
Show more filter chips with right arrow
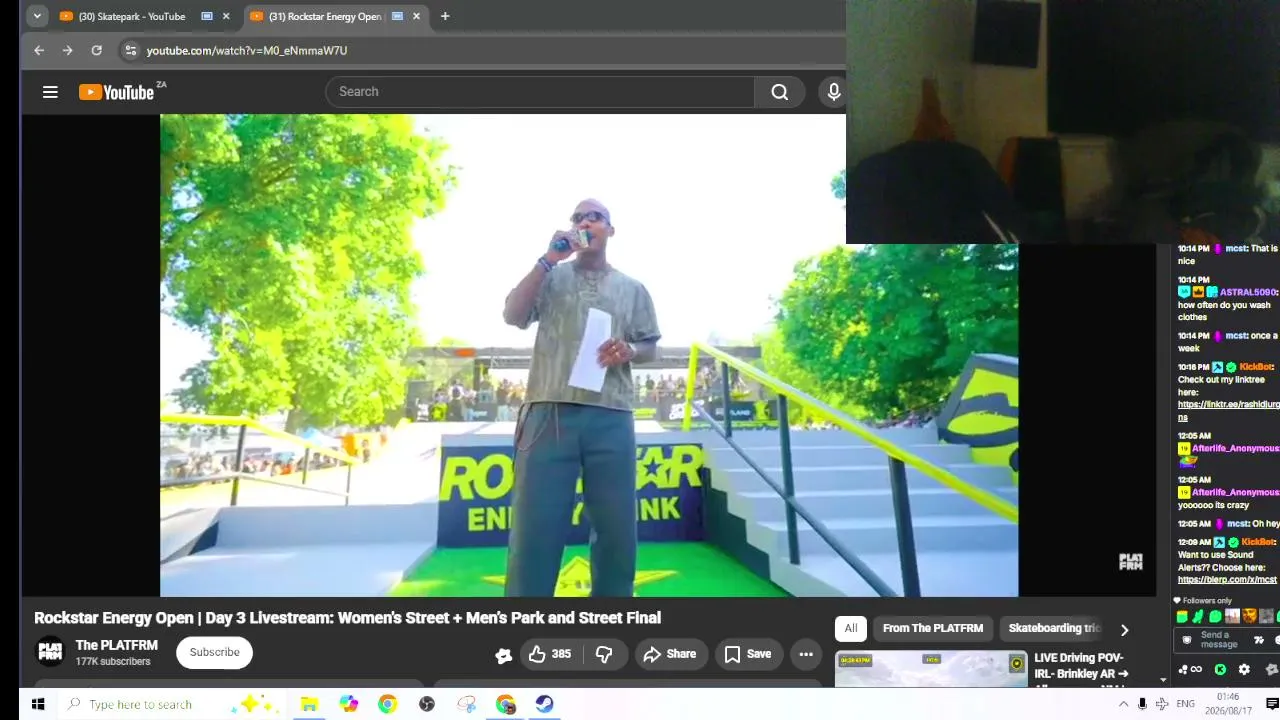1124,629
